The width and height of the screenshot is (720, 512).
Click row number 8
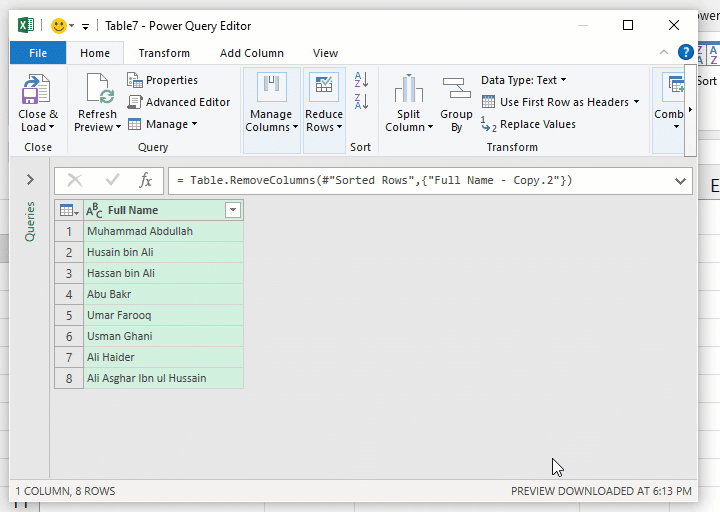coord(69,378)
